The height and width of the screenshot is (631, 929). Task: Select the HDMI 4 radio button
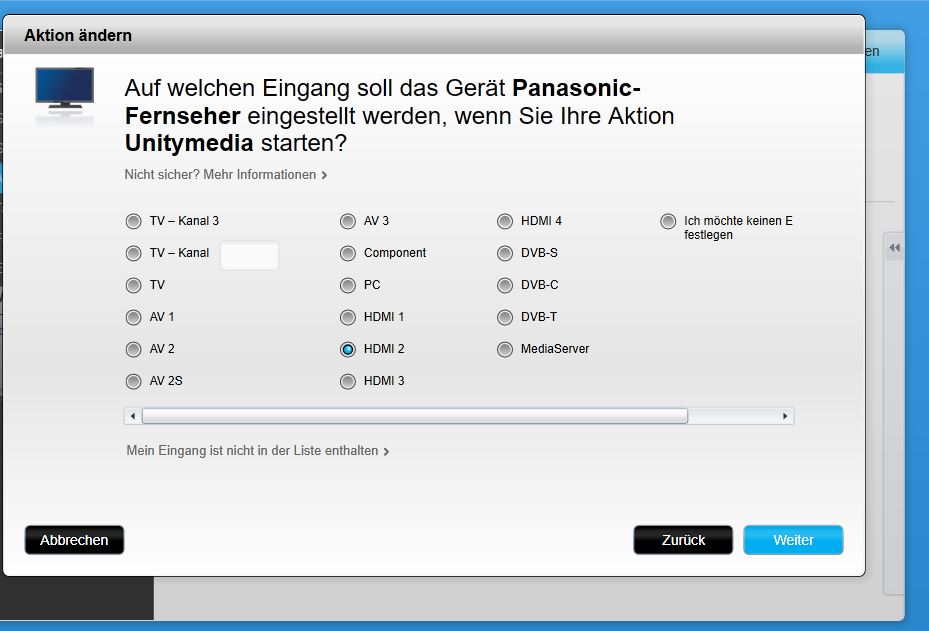point(505,222)
